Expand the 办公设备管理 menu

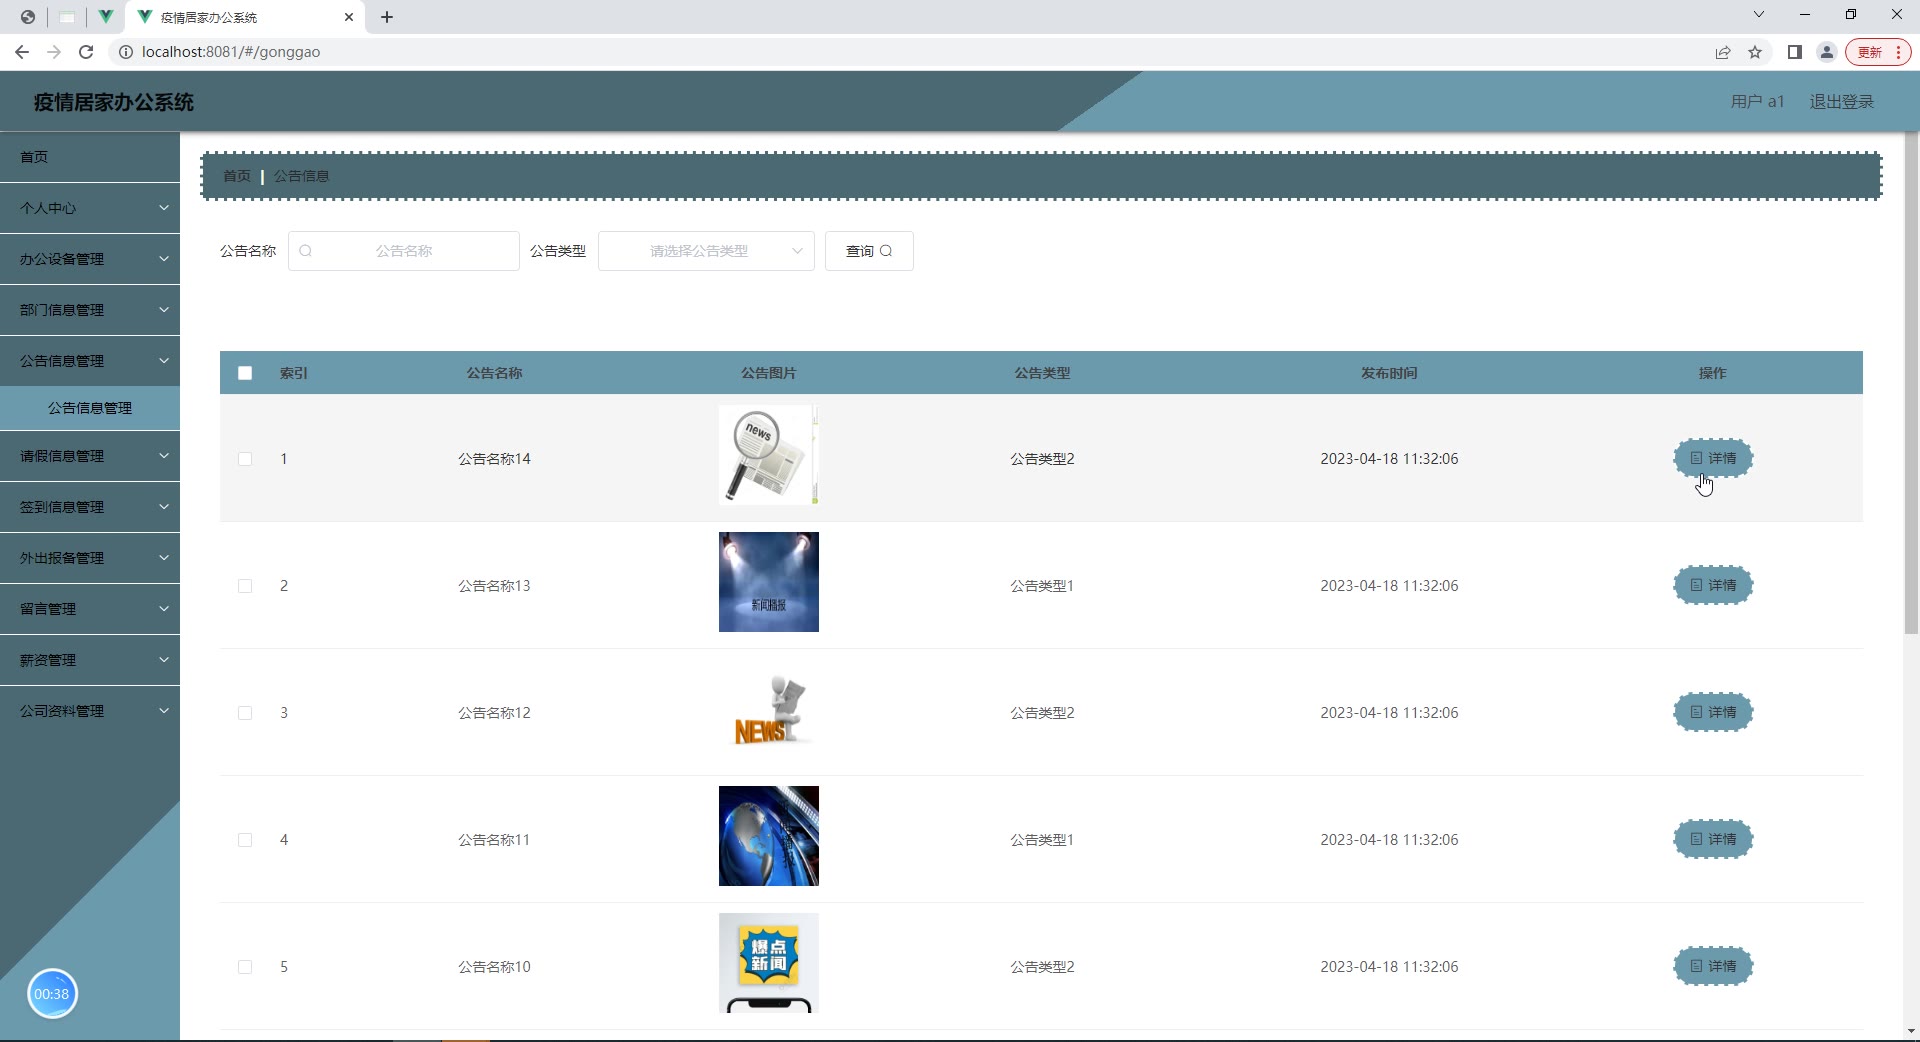(90, 259)
